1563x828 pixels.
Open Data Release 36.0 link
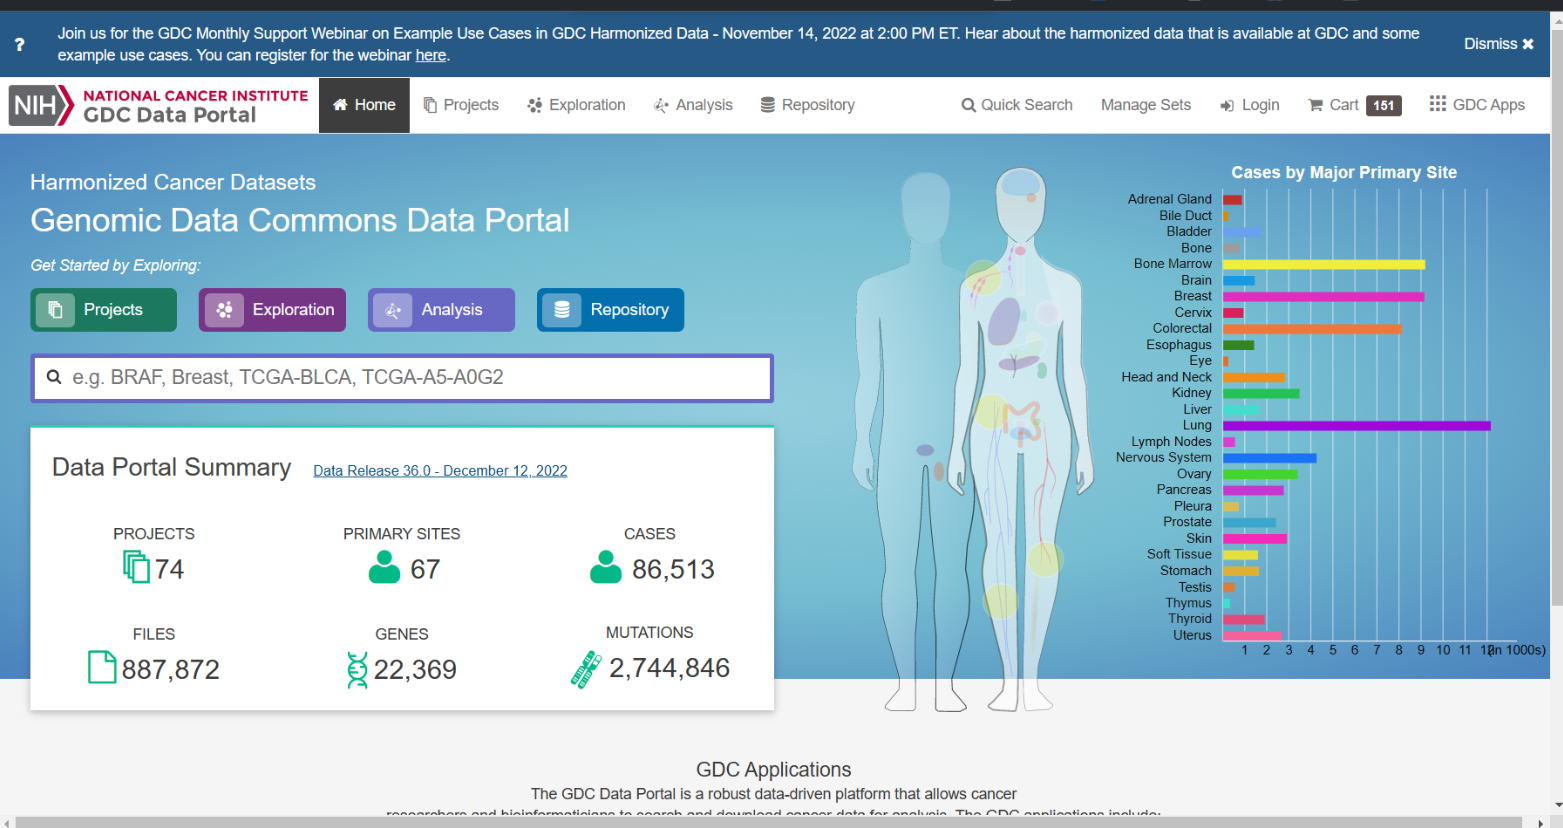pos(440,471)
